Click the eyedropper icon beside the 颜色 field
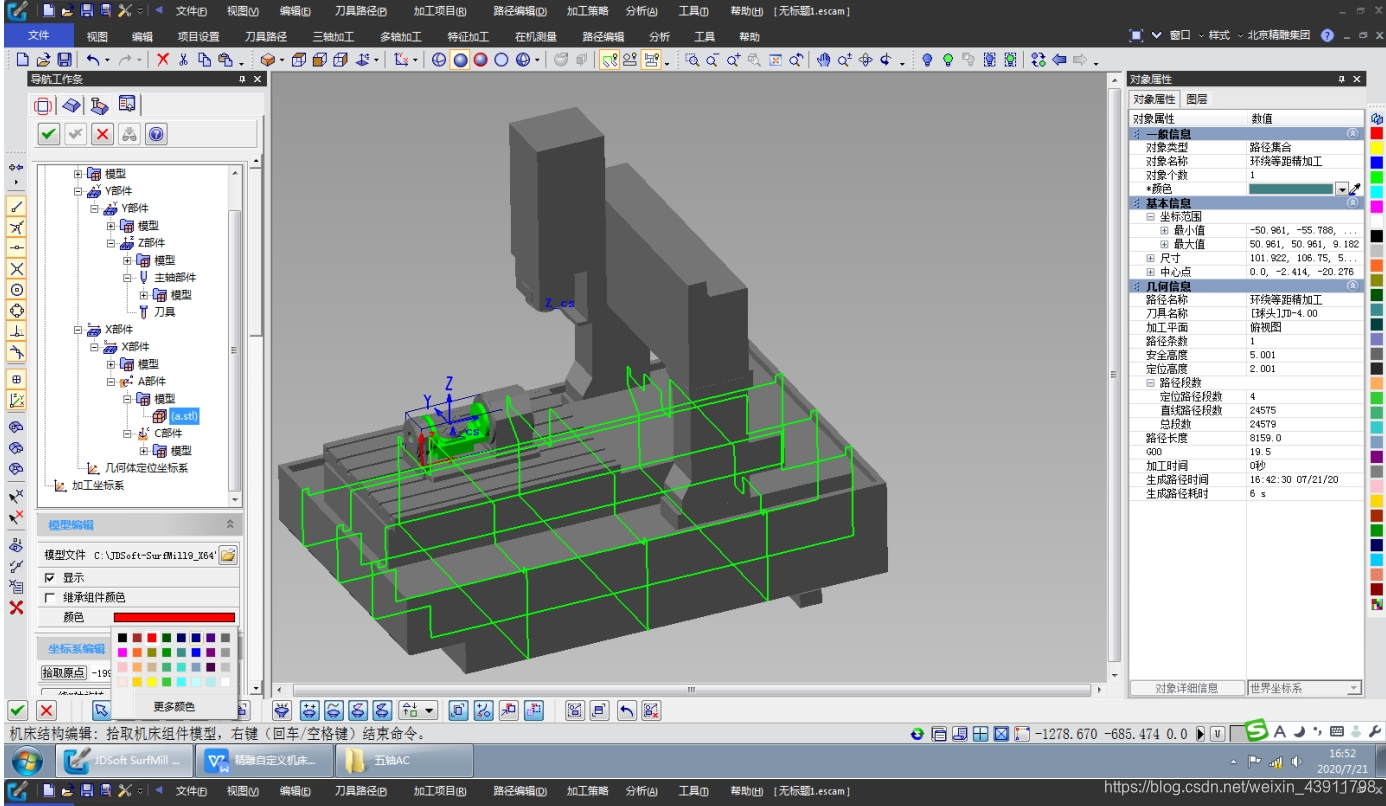This screenshot has width=1386, height=806. coord(1356,188)
